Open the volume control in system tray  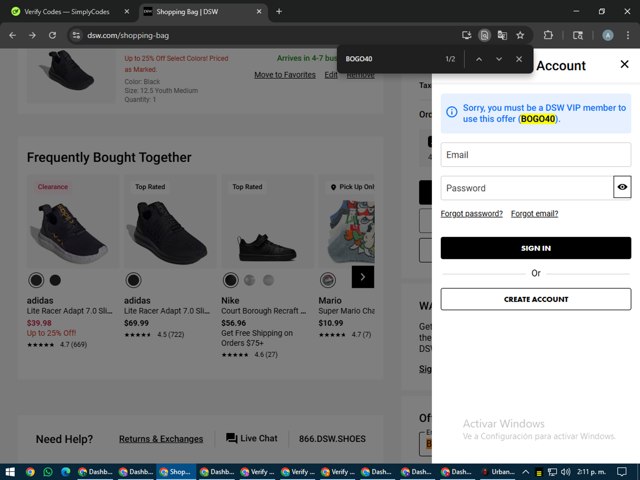pos(565,472)
